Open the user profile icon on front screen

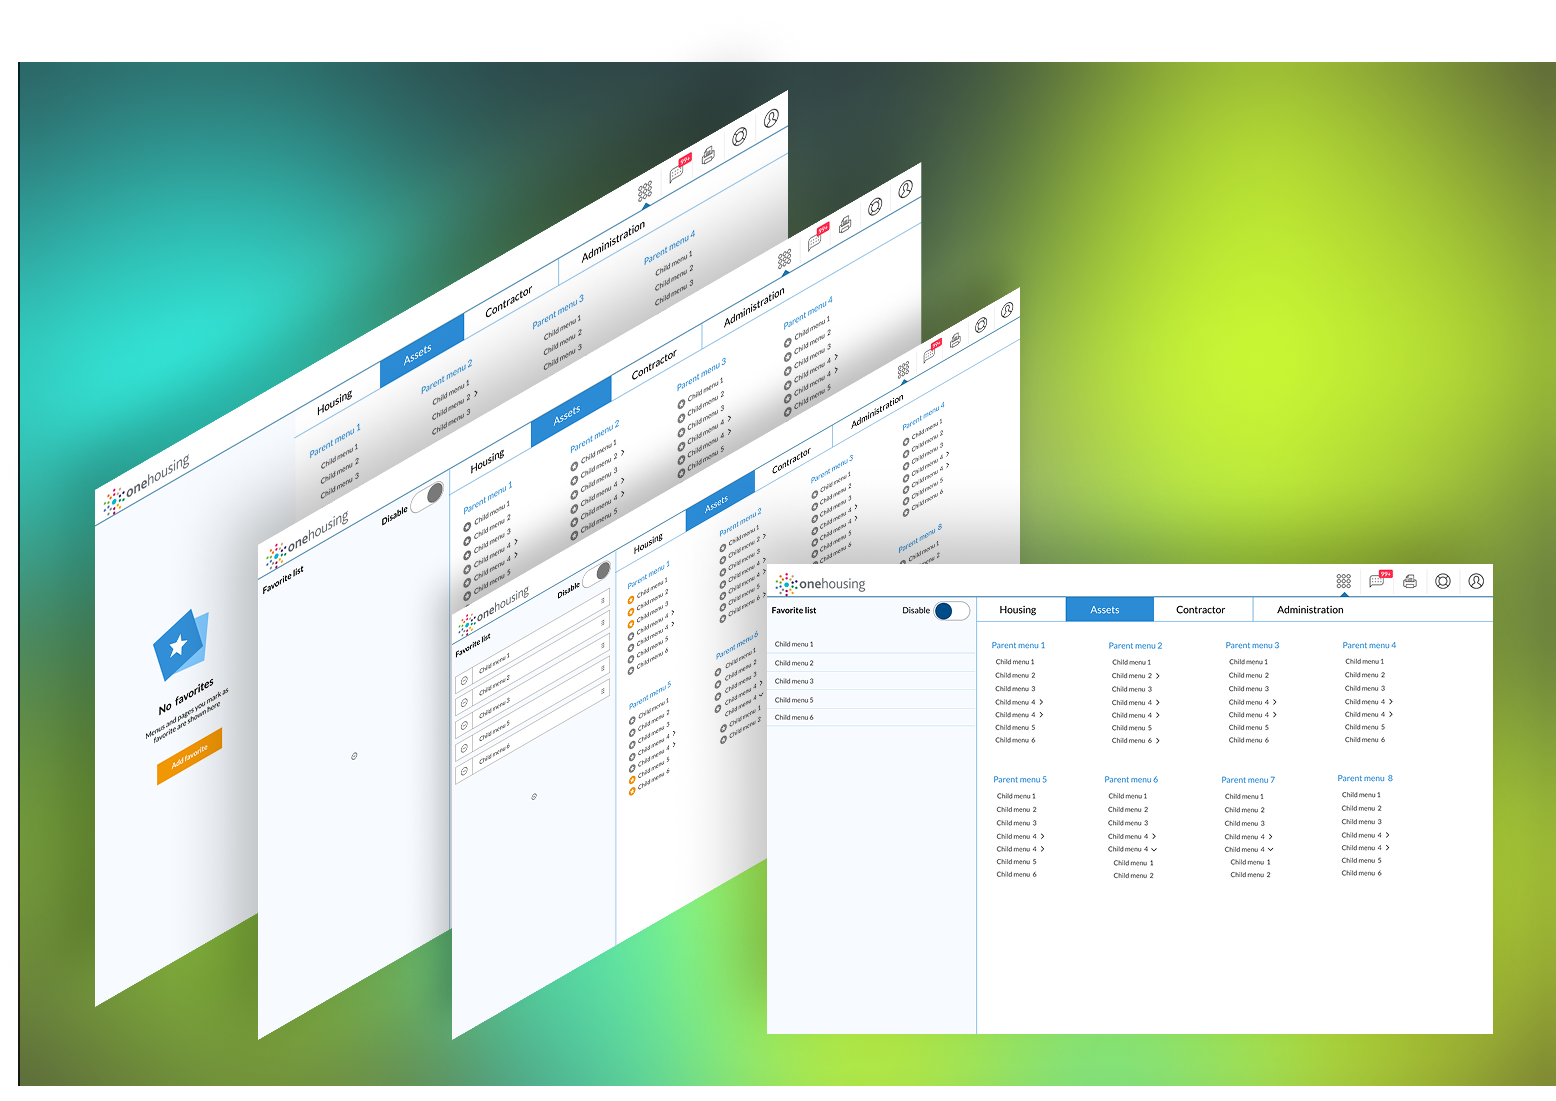(x=1476, y=581)
